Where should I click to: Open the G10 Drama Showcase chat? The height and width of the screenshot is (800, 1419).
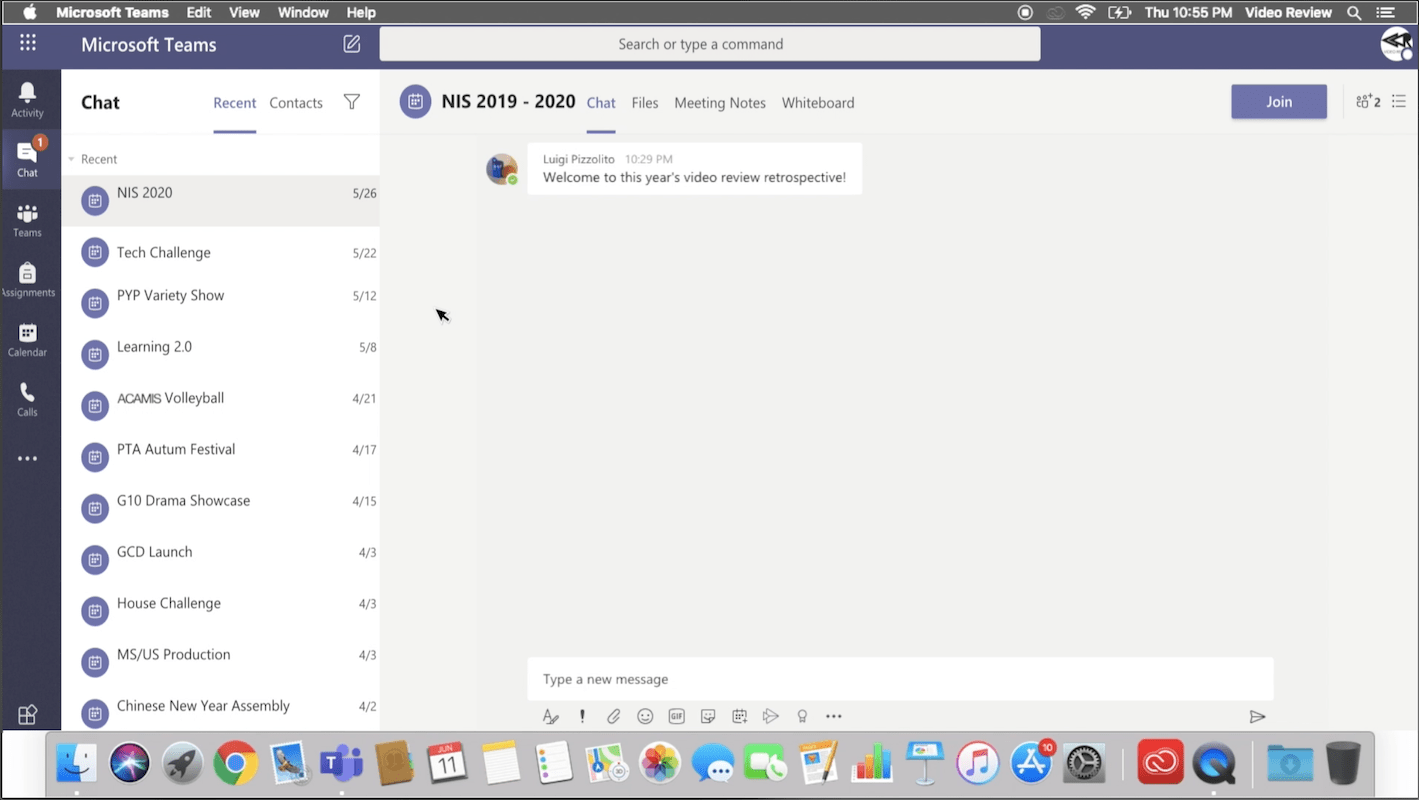(x=221, y=508)
